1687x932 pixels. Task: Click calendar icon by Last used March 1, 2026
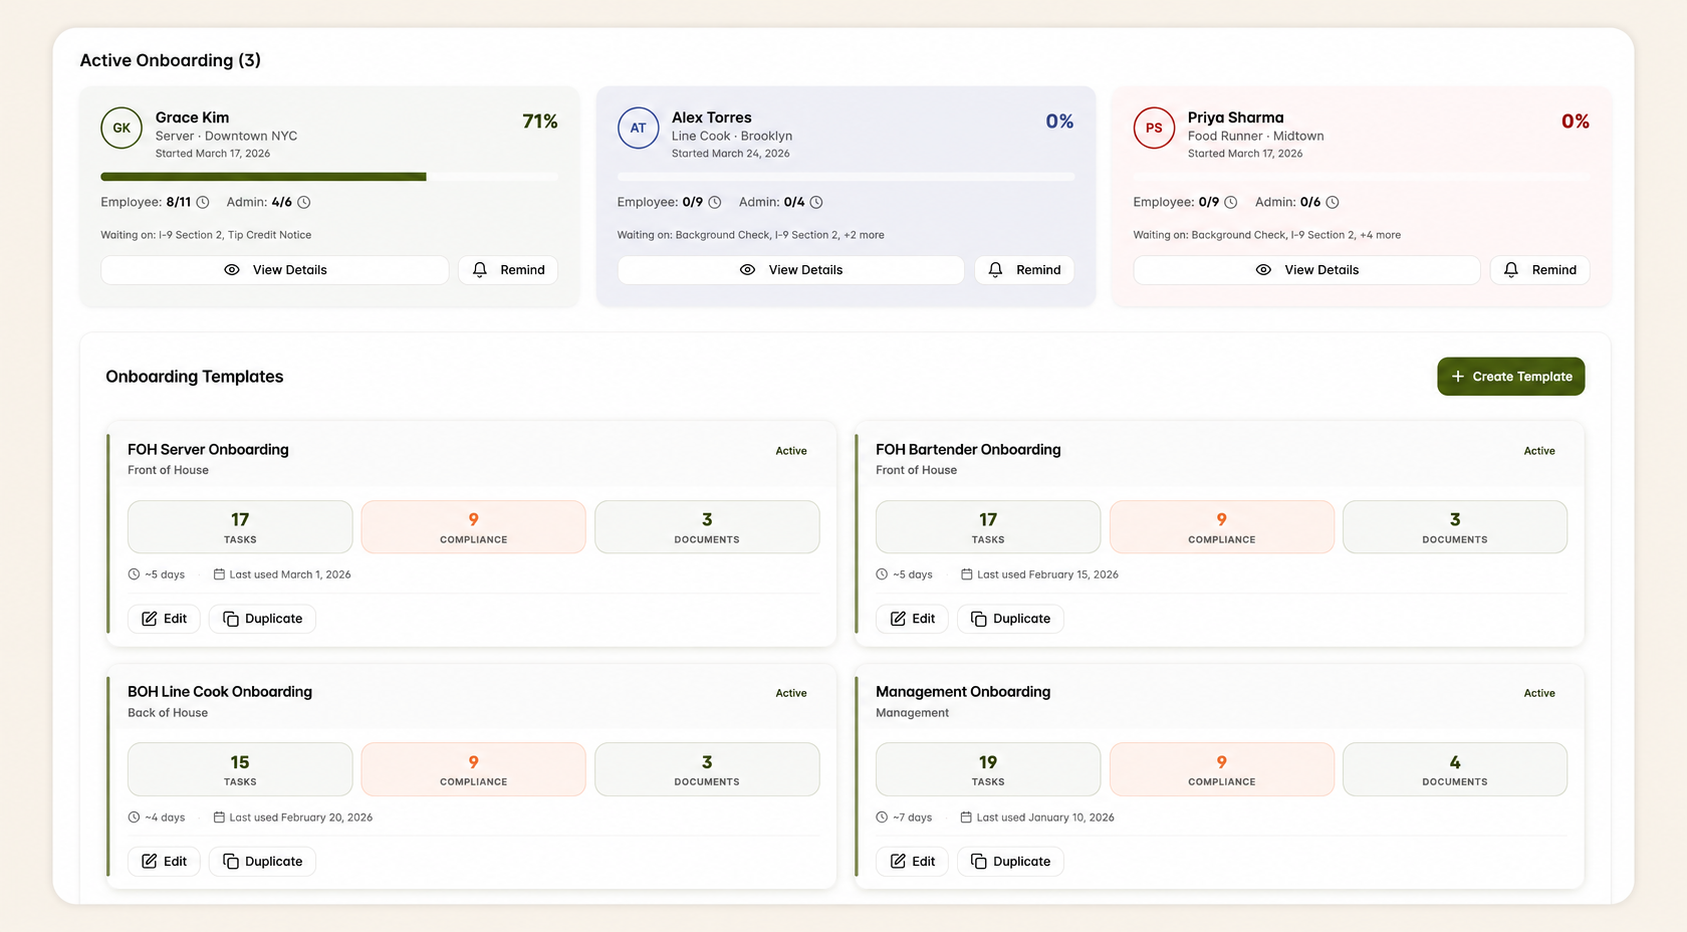[219, 574]
